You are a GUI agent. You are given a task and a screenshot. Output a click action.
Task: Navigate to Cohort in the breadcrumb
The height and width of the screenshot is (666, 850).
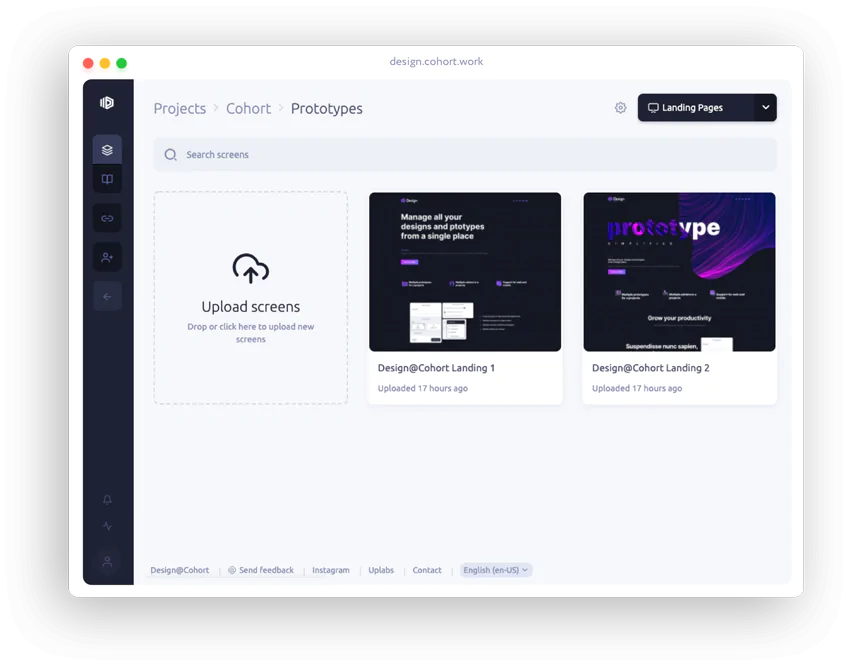click(x=248, y=108)
